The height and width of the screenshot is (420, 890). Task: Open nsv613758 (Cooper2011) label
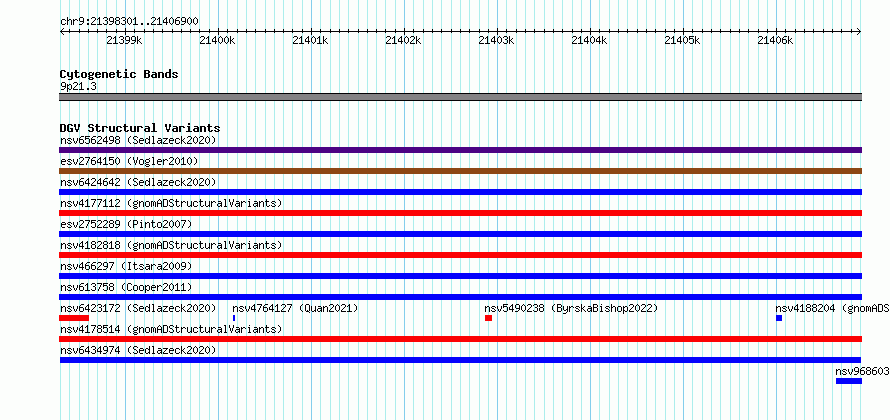126,287
